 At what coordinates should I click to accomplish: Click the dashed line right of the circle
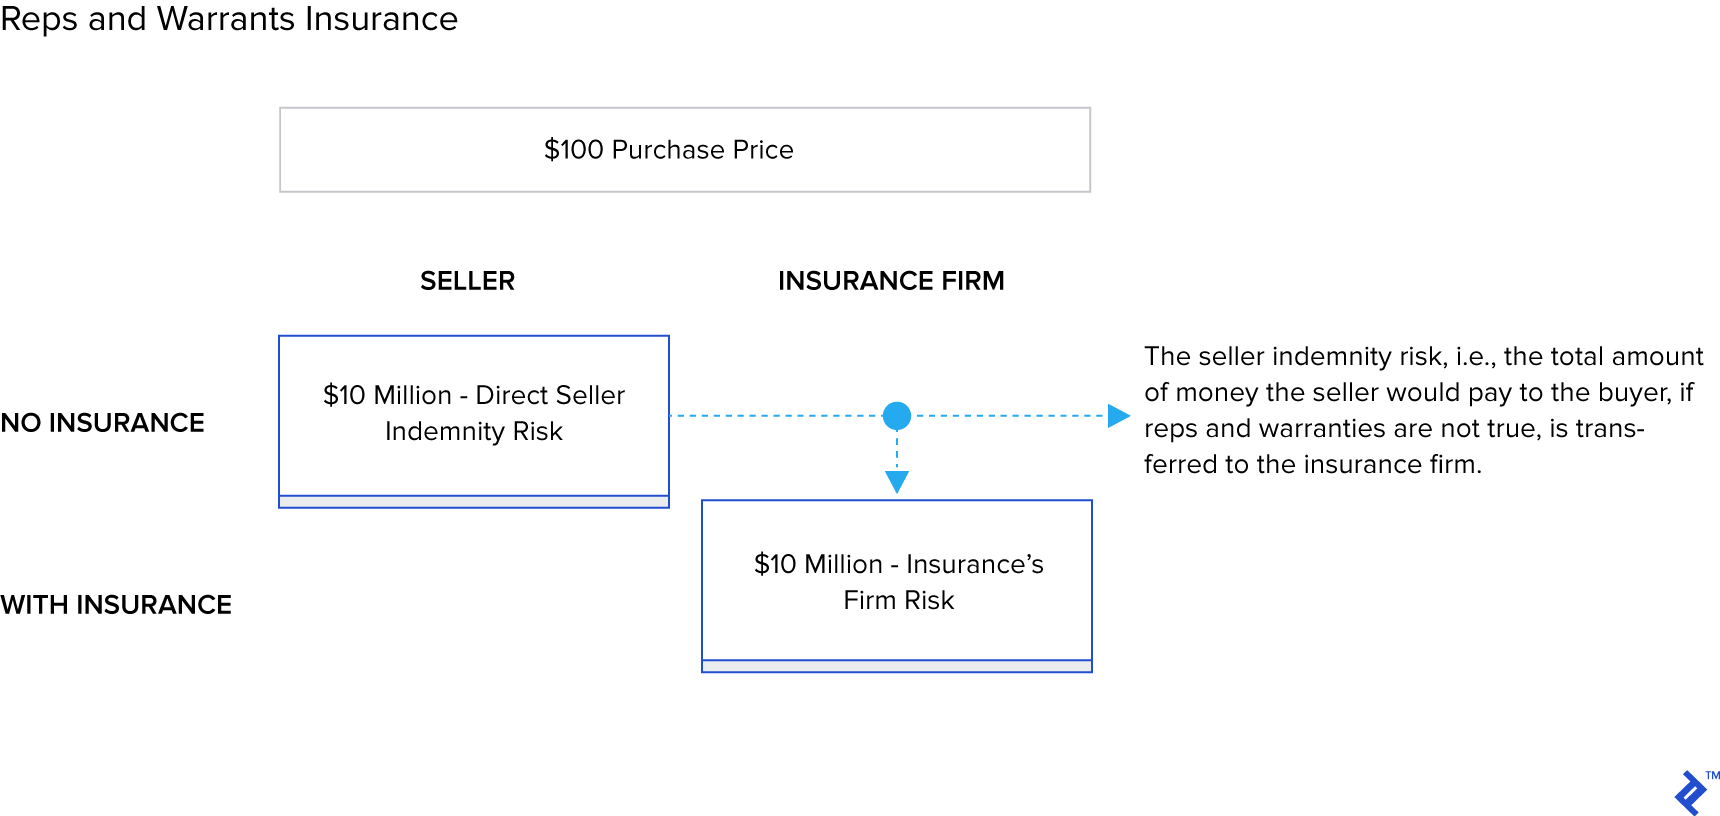pyautogui.click(x=1008, y=416)
